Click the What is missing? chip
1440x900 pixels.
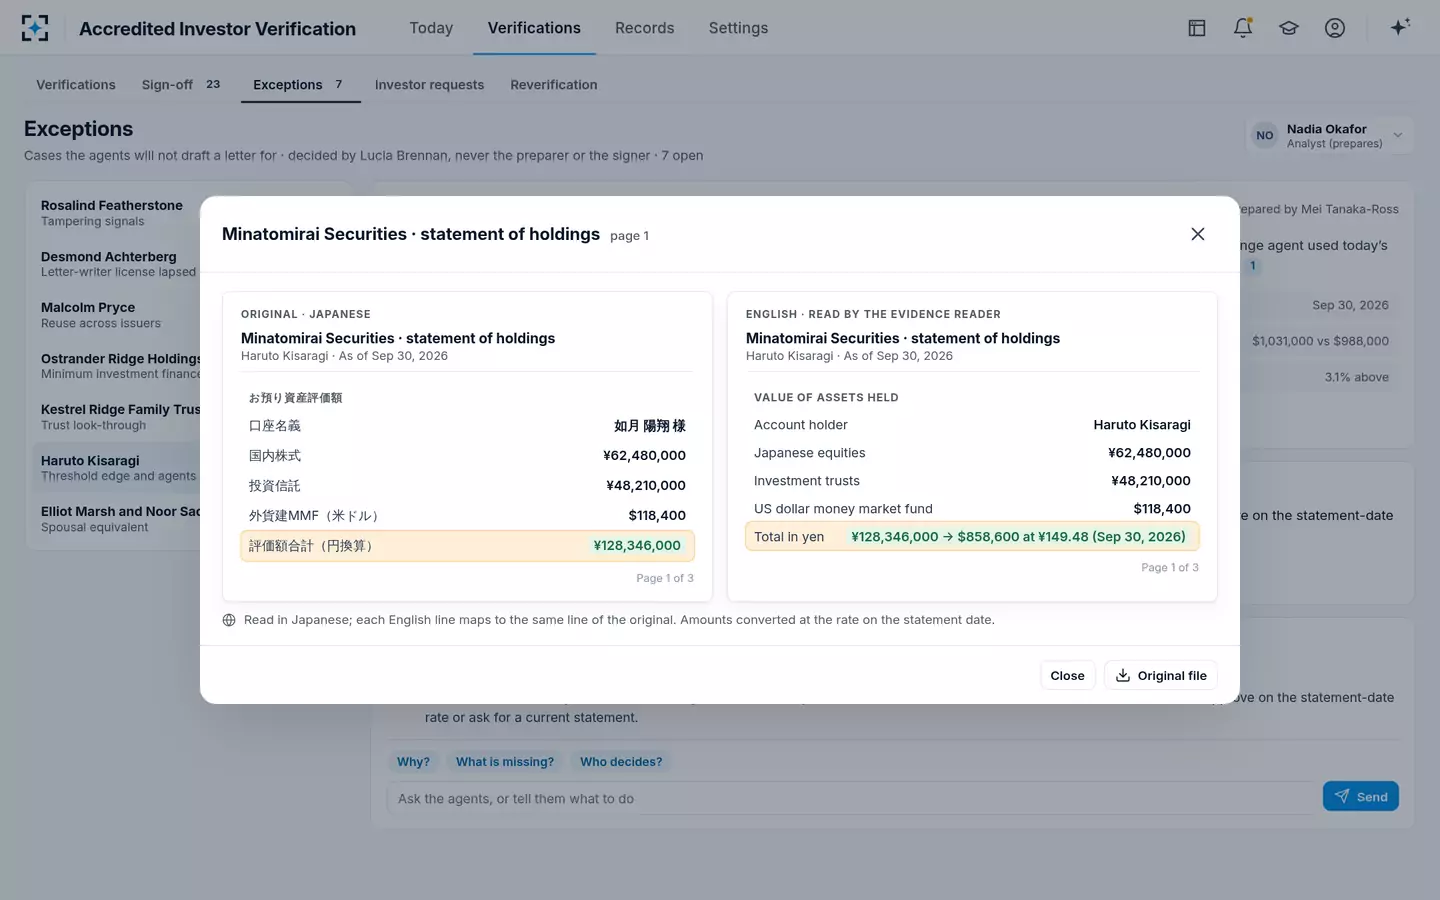click(505, 762)
